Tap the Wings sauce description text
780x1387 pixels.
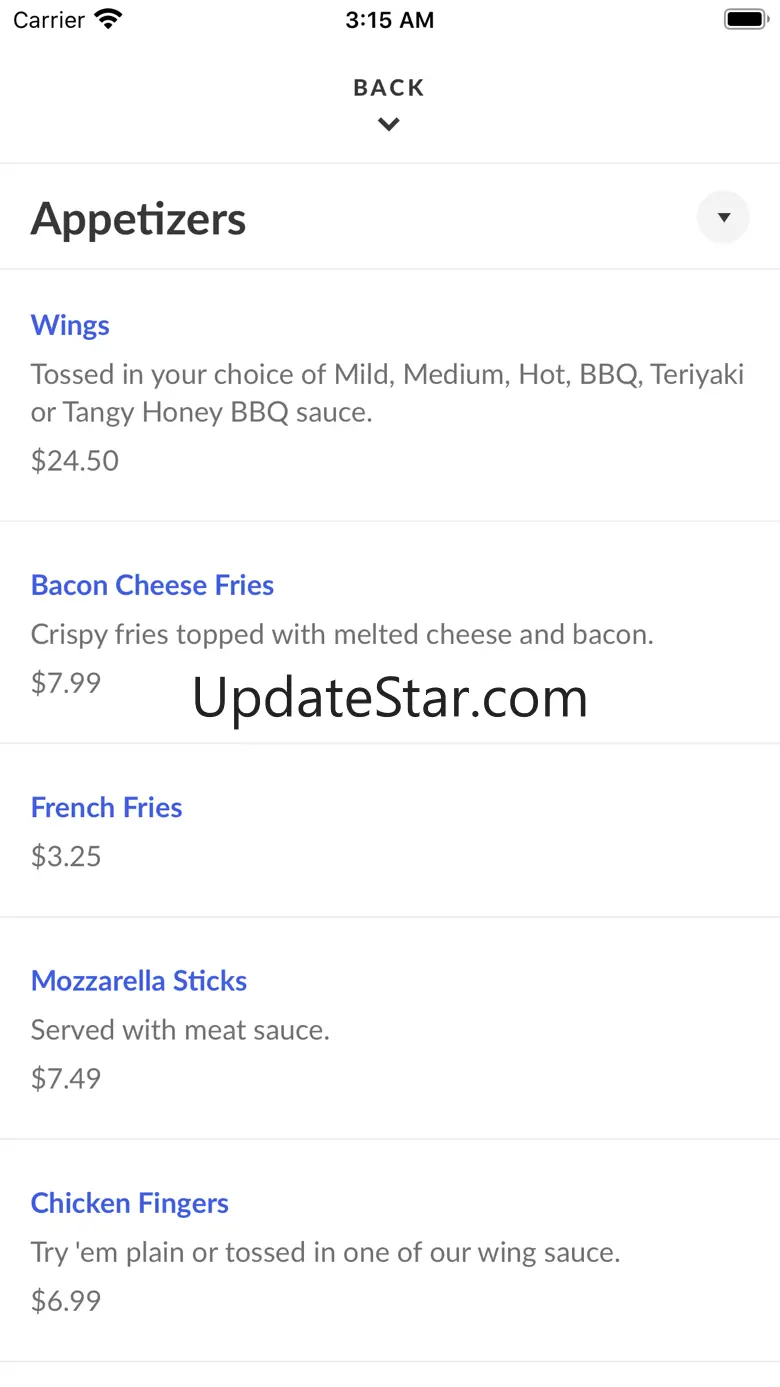click(x=387, y=393)
